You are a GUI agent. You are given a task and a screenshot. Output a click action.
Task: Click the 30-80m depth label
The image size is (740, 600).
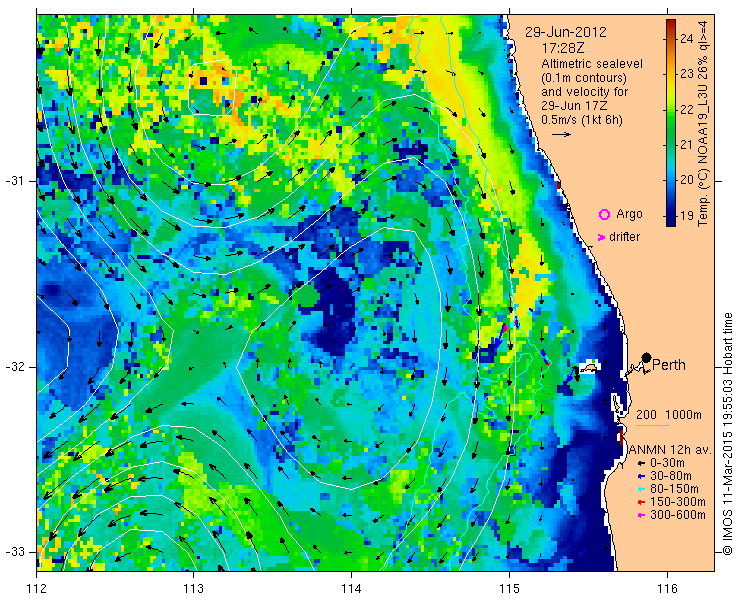671,476
